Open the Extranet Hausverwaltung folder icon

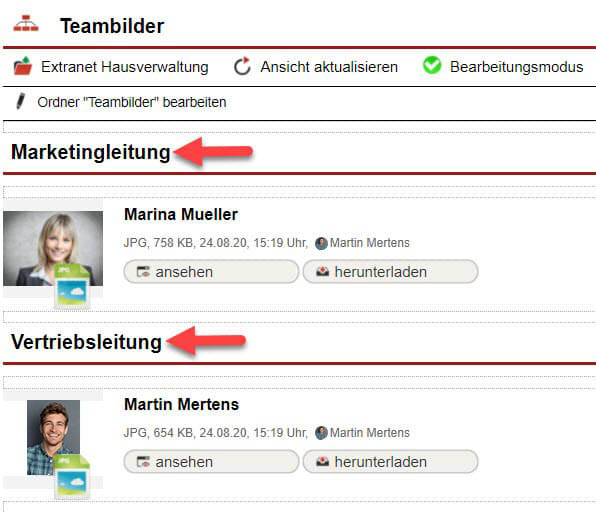point(22,66)
